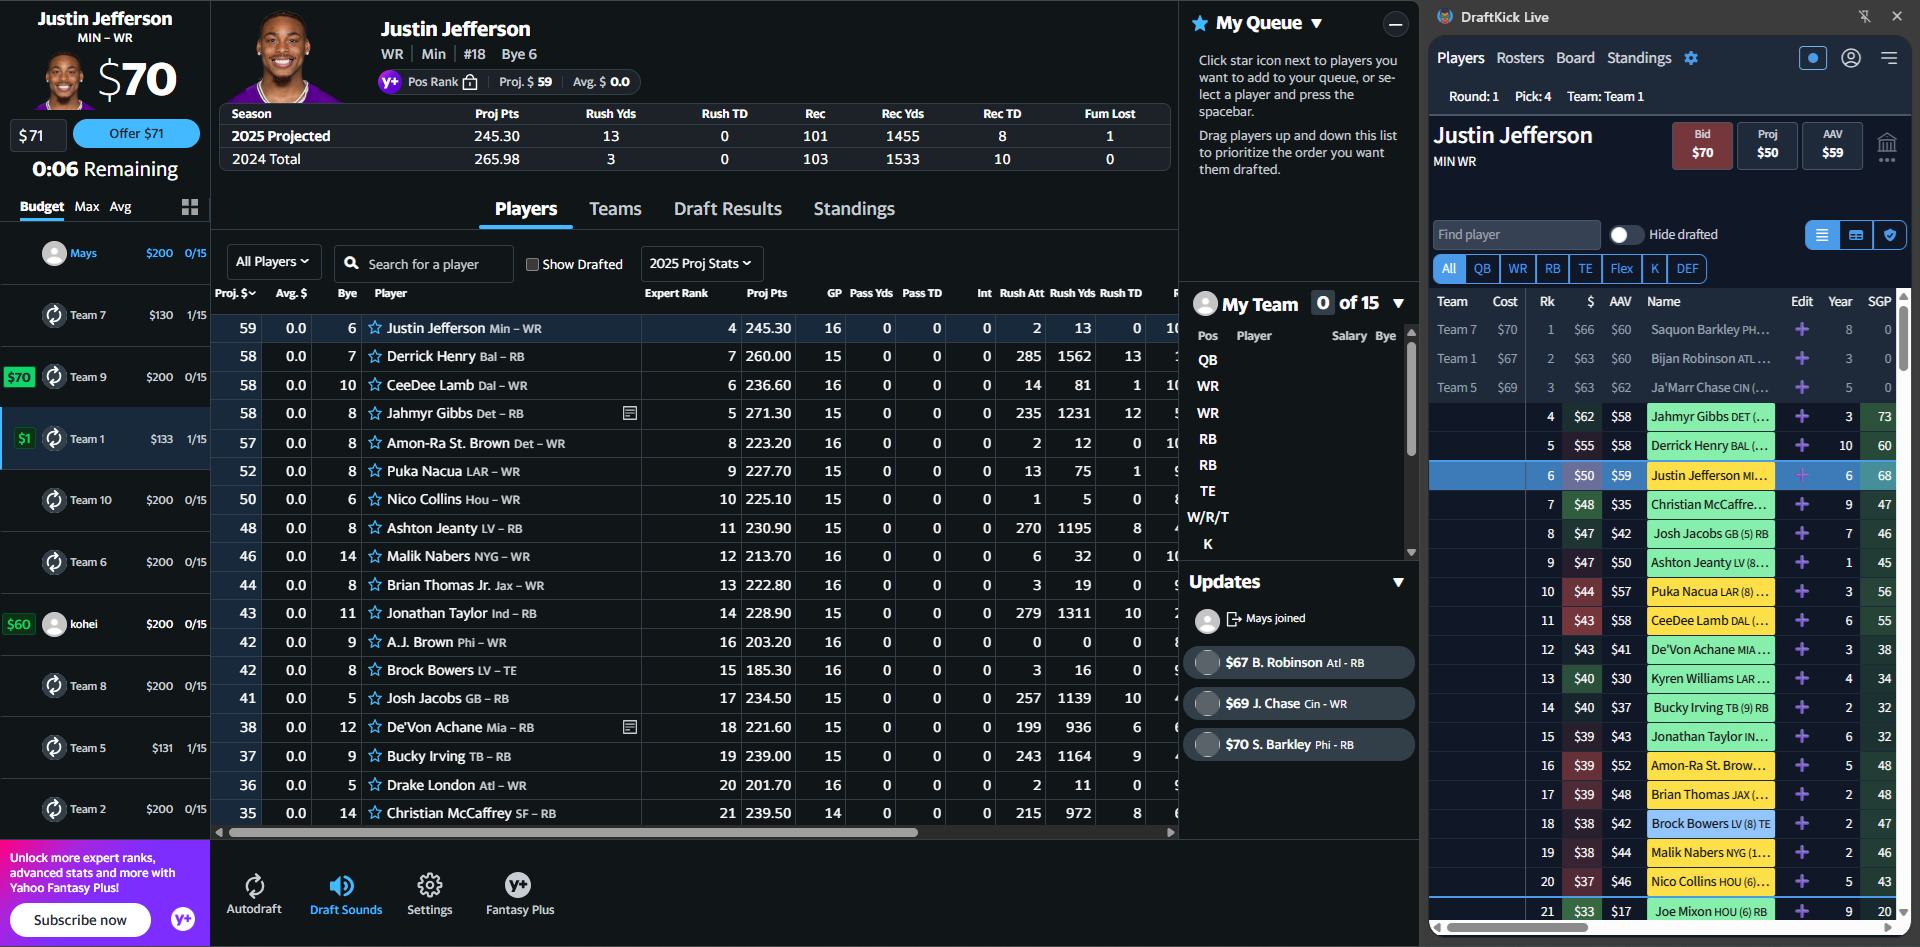Minimize the My Queue panel
1920x947 pixels.
click(x=1395, y=24)
